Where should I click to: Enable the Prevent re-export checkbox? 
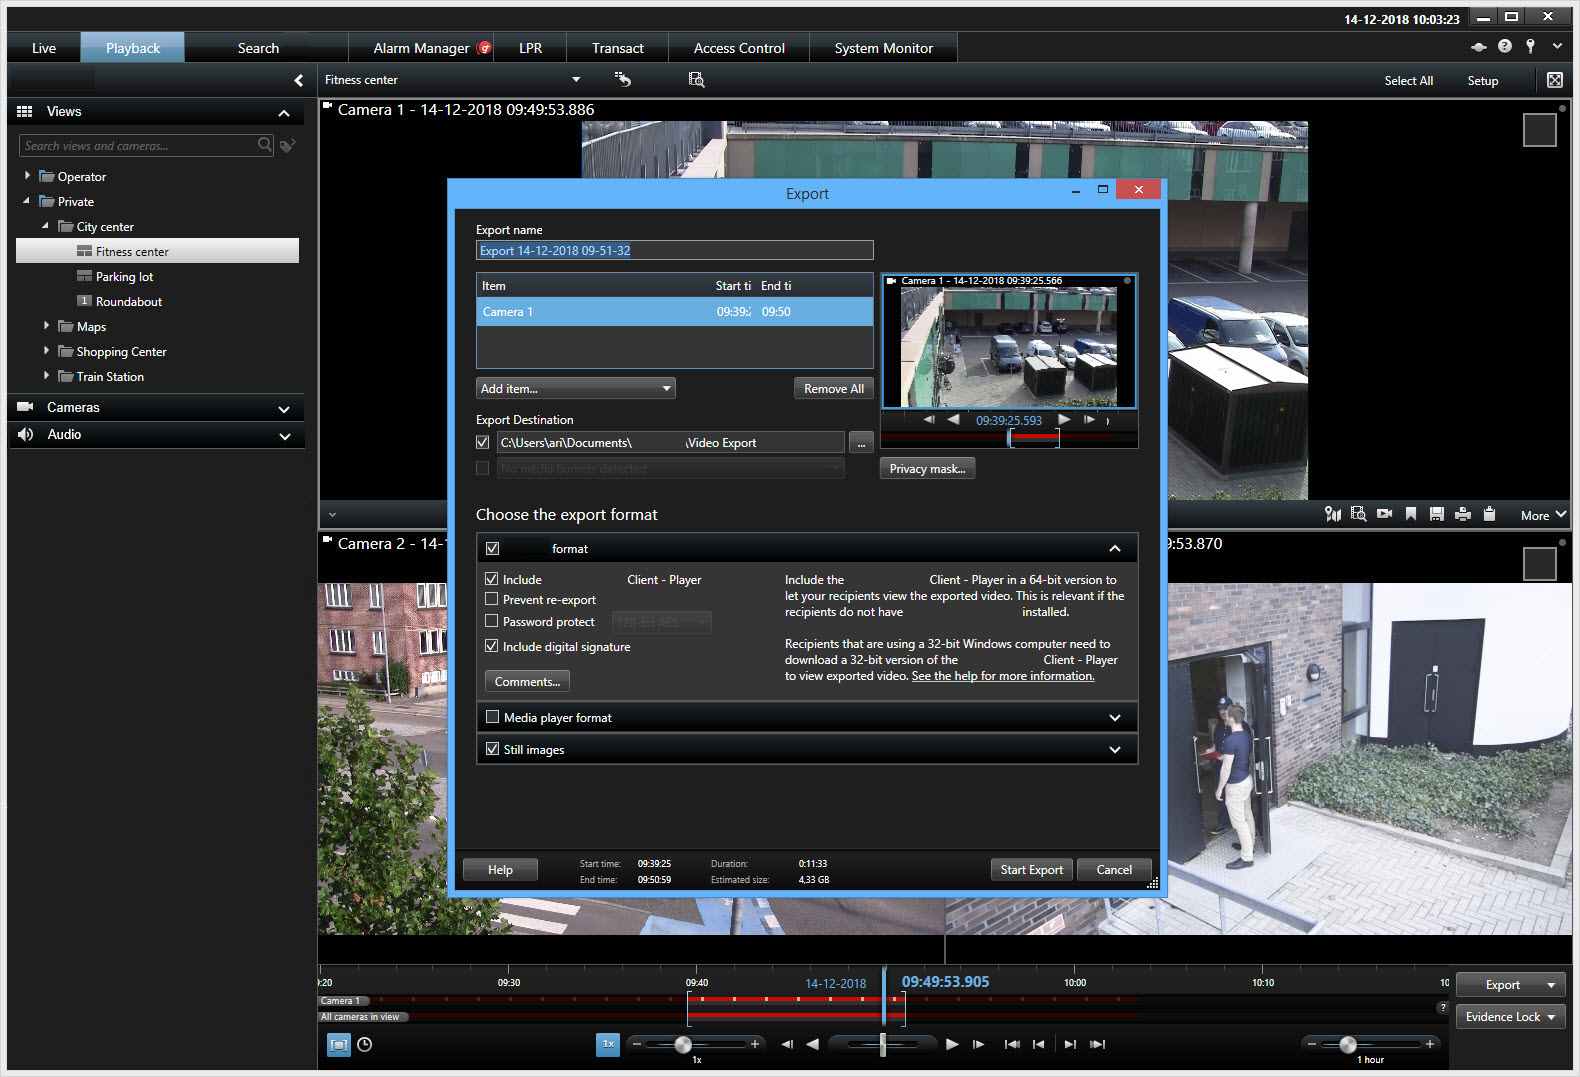pyautogui.click(x=491, y=599)
